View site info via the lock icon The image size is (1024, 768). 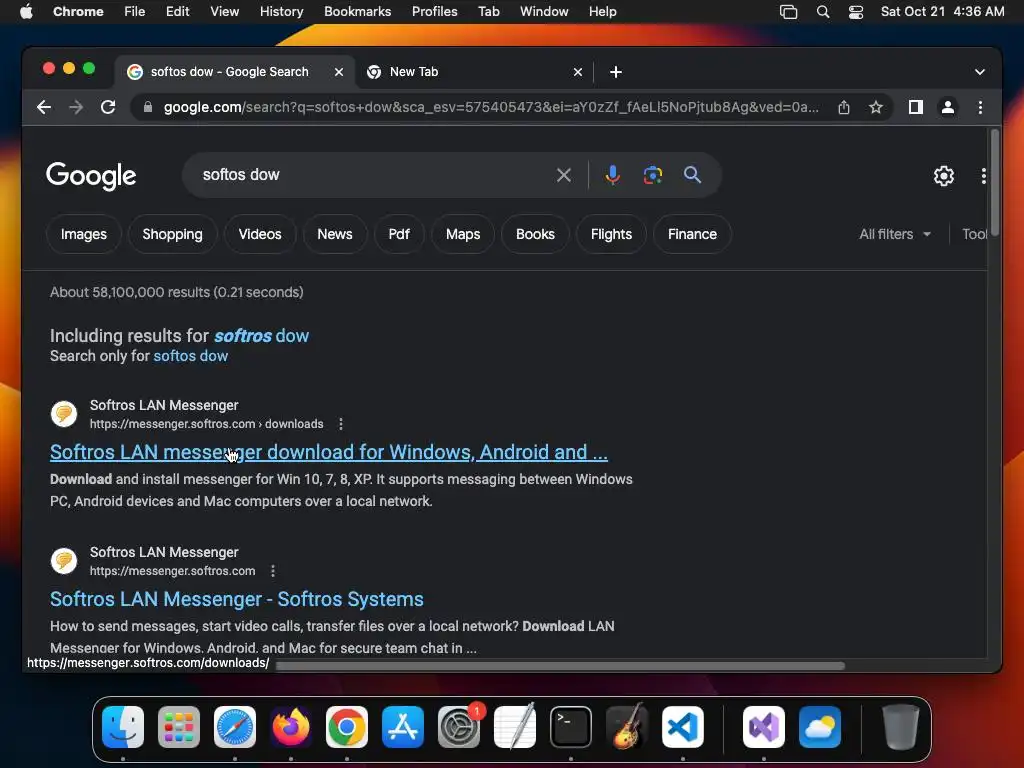pyautogui.click(x=148, y=107)
